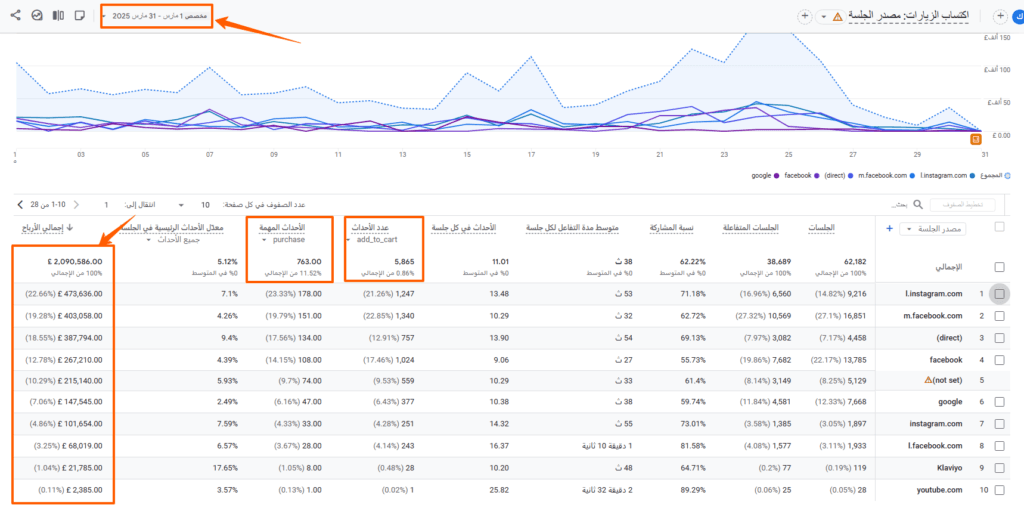Click the نسبة المشاركة column header
This screenshot has height=511, width=1024.
[671, 228]
